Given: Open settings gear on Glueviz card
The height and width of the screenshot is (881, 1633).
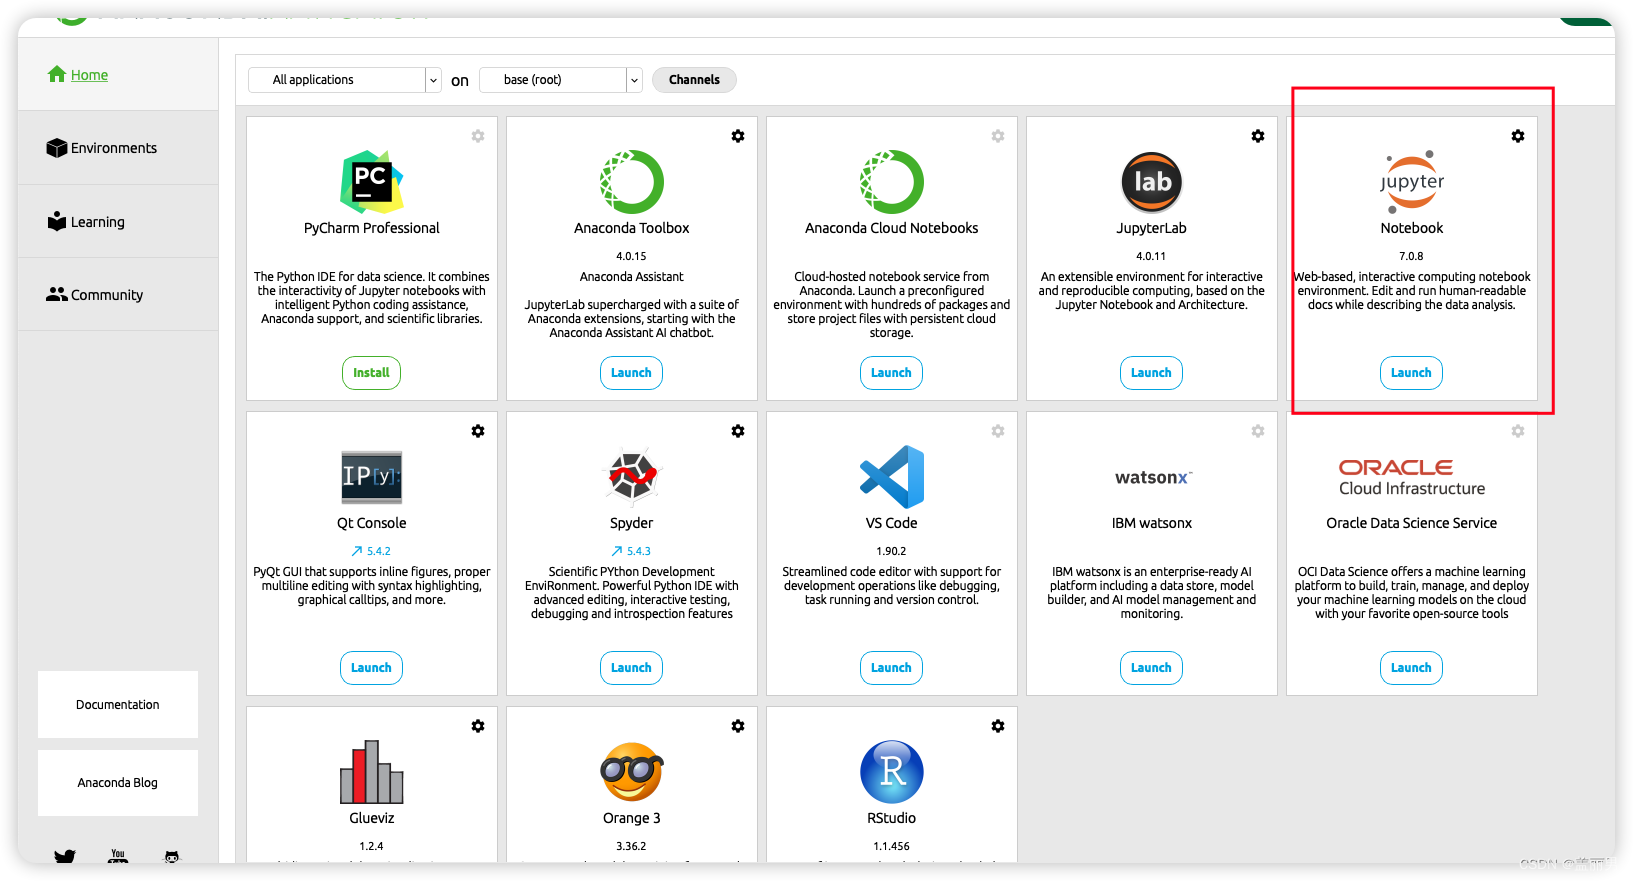Looking at the screenshot, I should click(x=478, y=726).
